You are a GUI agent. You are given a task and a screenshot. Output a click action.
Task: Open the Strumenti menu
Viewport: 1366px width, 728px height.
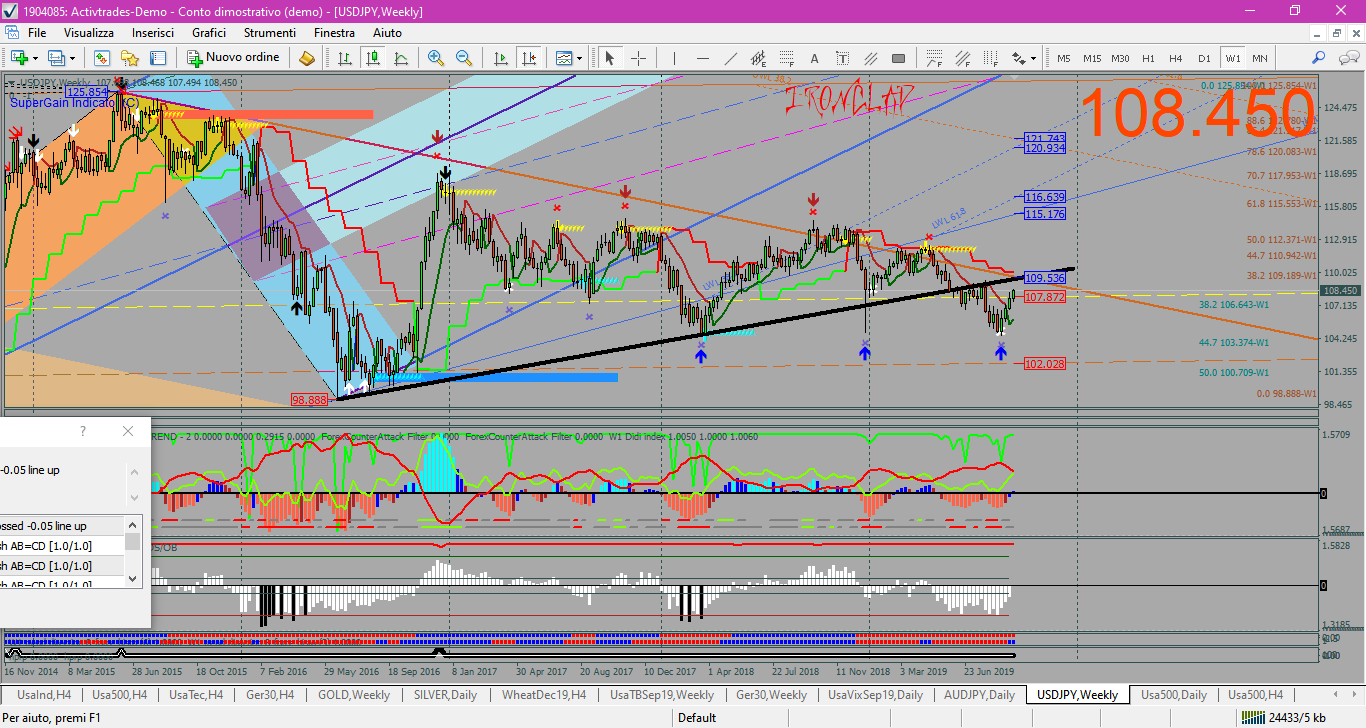pos(268,33)
